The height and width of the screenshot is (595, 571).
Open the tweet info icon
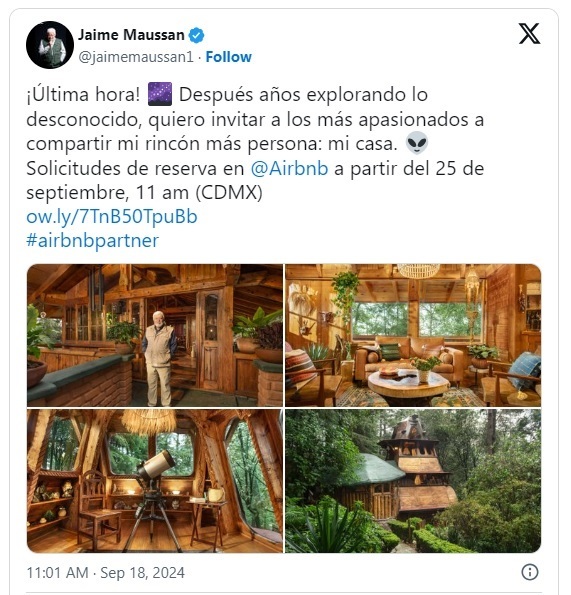tap(530, 572)
